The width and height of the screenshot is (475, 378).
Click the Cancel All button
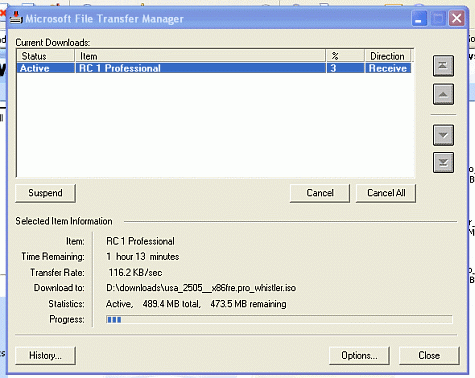coord(386,193)
